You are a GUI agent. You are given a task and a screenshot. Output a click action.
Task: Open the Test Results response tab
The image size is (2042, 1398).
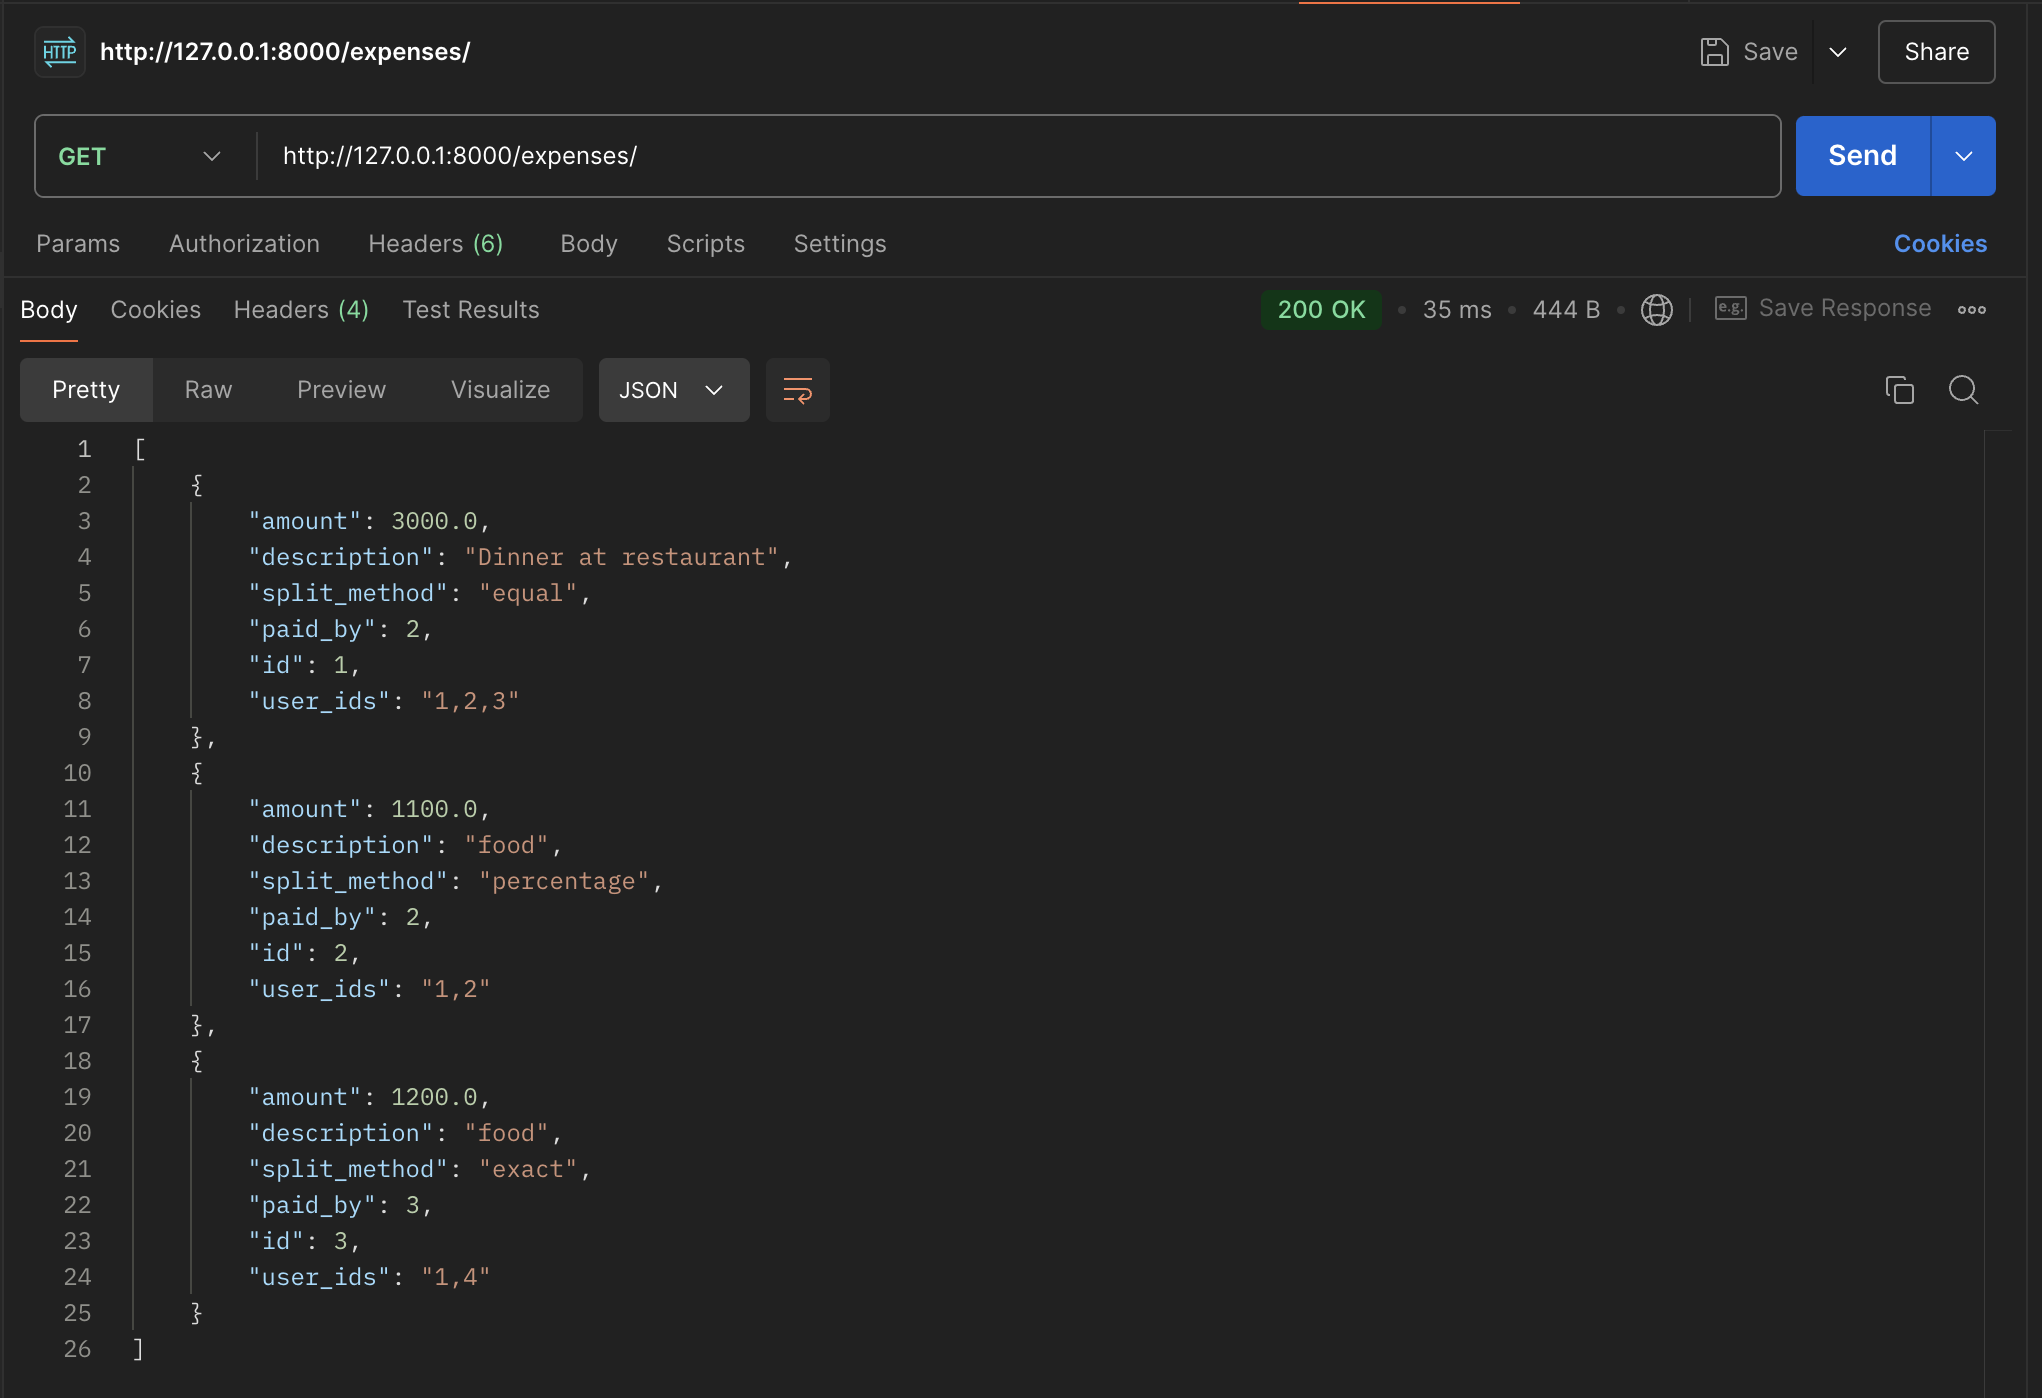(x=470, y=310)
